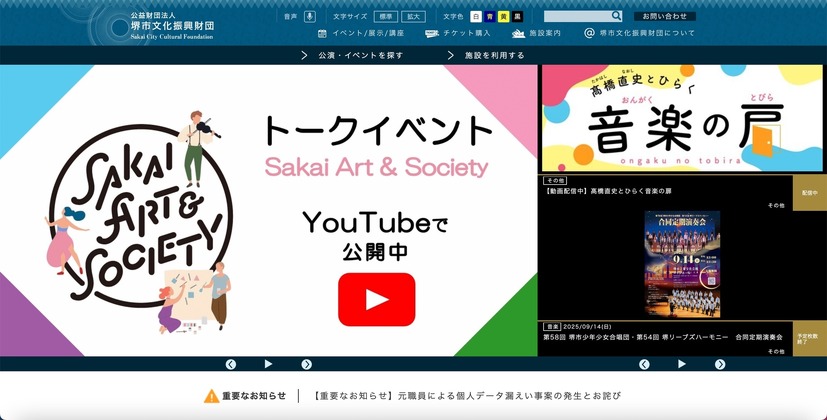Click the site search input field
Viewport: 827px width, 420px height.
pos(578,16)
